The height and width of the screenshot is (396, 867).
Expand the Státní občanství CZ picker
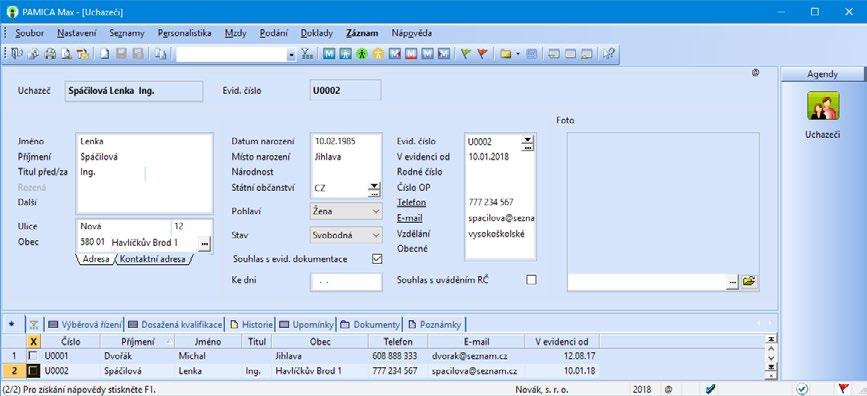pyautogui.click(x=374, y=190)
